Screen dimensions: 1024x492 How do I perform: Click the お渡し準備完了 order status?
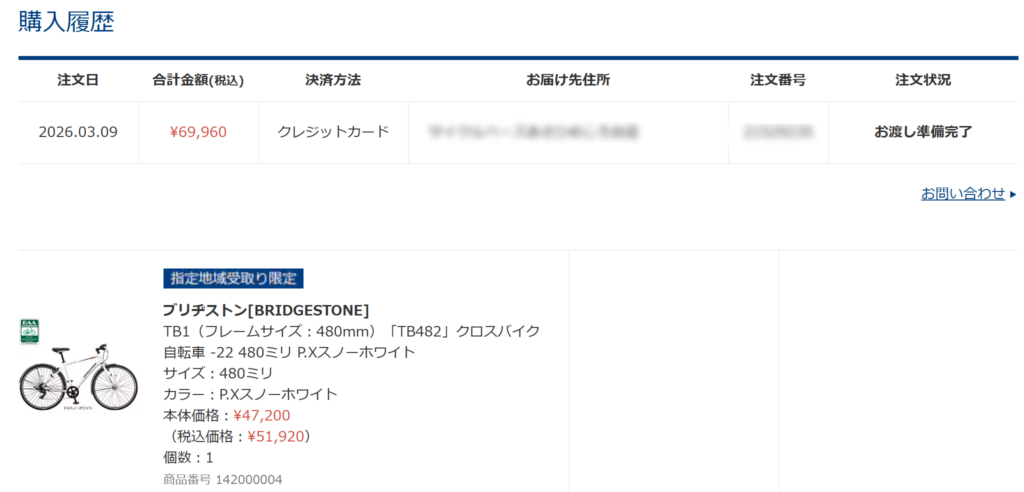[923, 132]
